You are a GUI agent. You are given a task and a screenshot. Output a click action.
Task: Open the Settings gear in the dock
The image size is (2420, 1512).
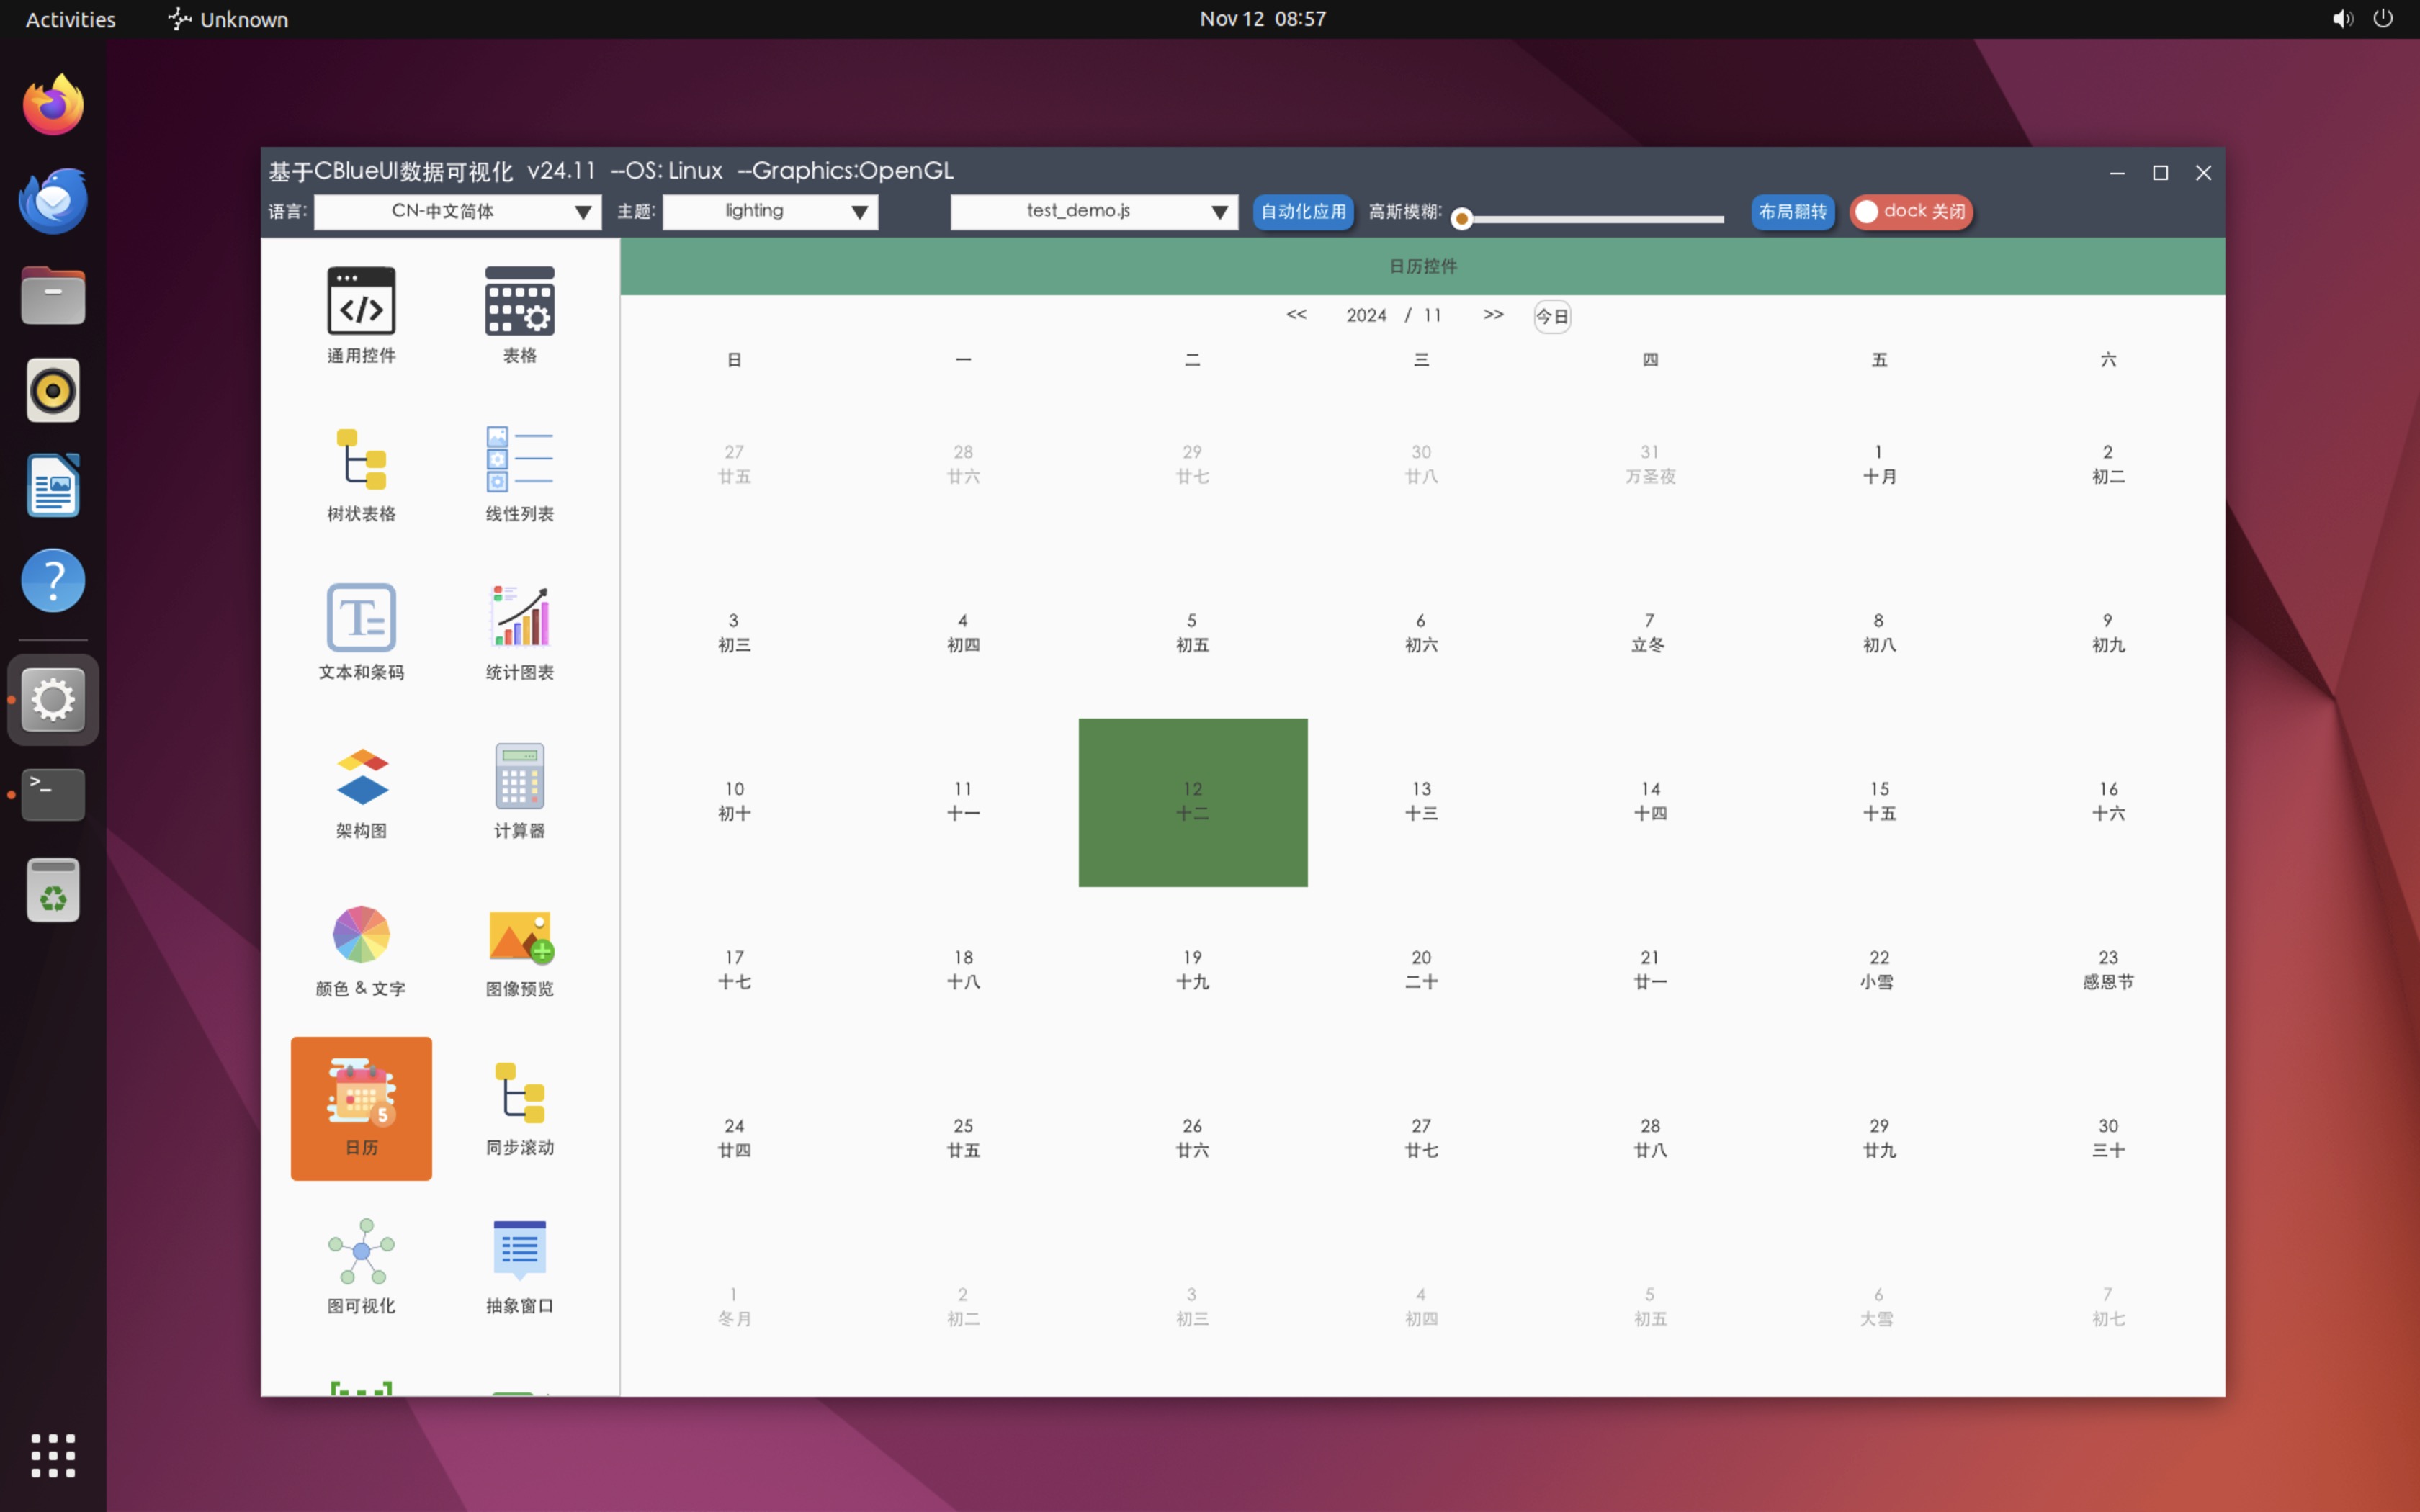[x=53, y=700]
